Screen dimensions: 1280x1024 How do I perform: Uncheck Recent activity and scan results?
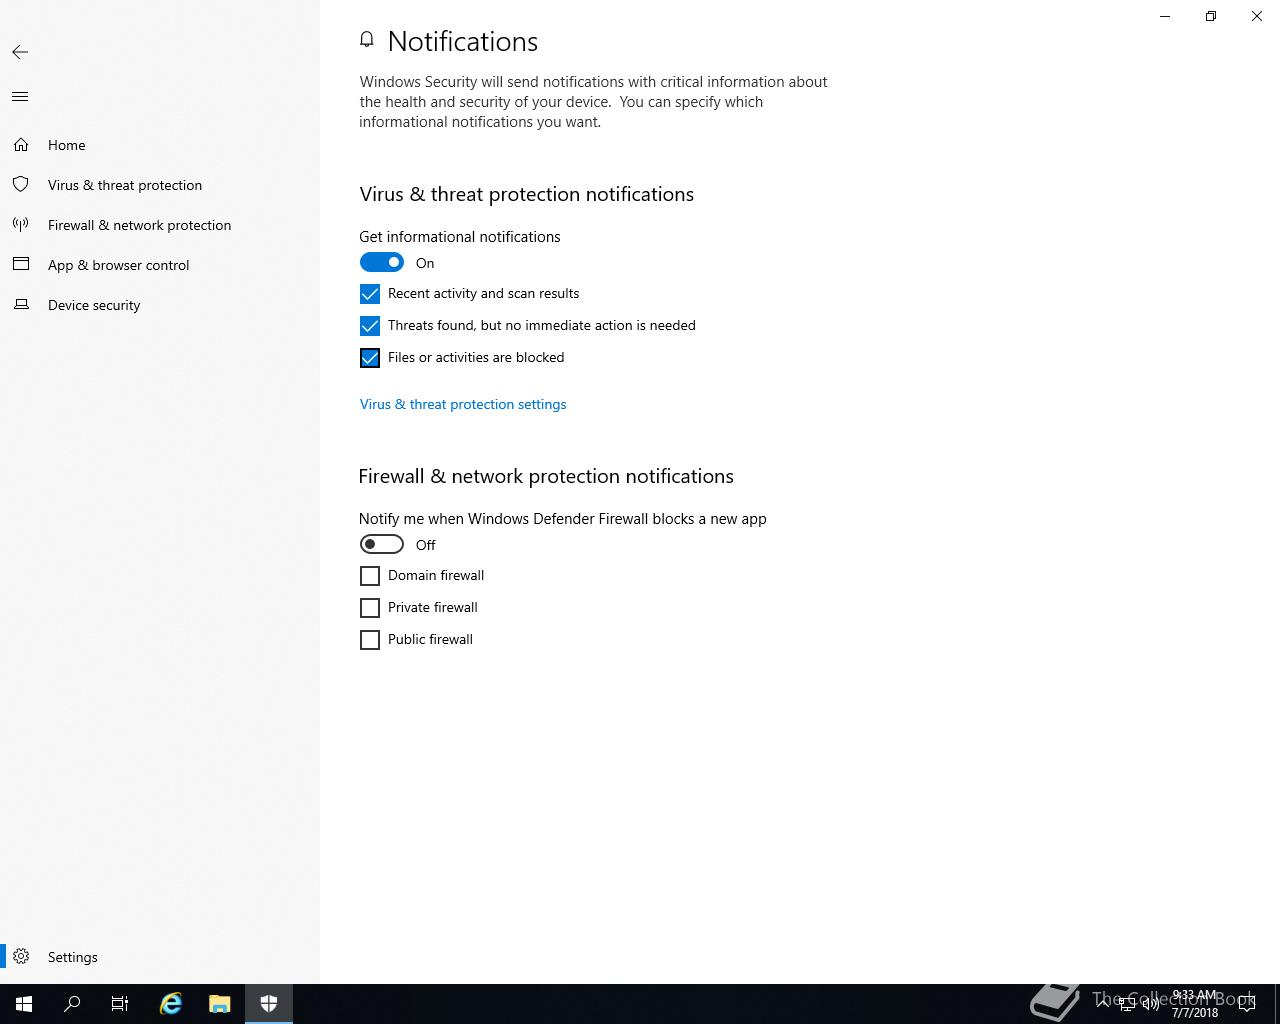point(370,294)
